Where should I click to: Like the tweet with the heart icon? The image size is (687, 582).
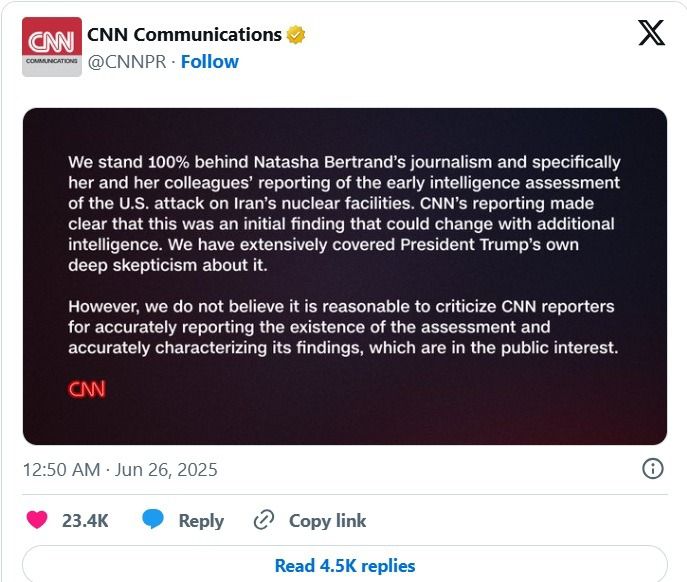tap(37, 520)
